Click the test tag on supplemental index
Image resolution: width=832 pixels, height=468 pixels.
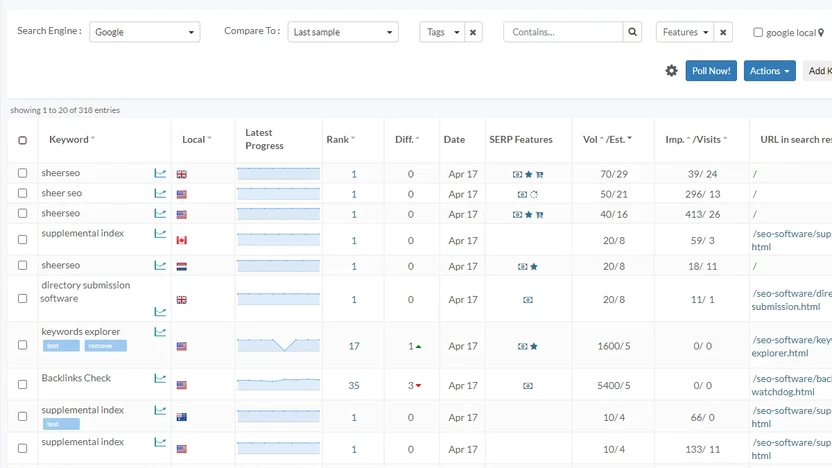61,424
